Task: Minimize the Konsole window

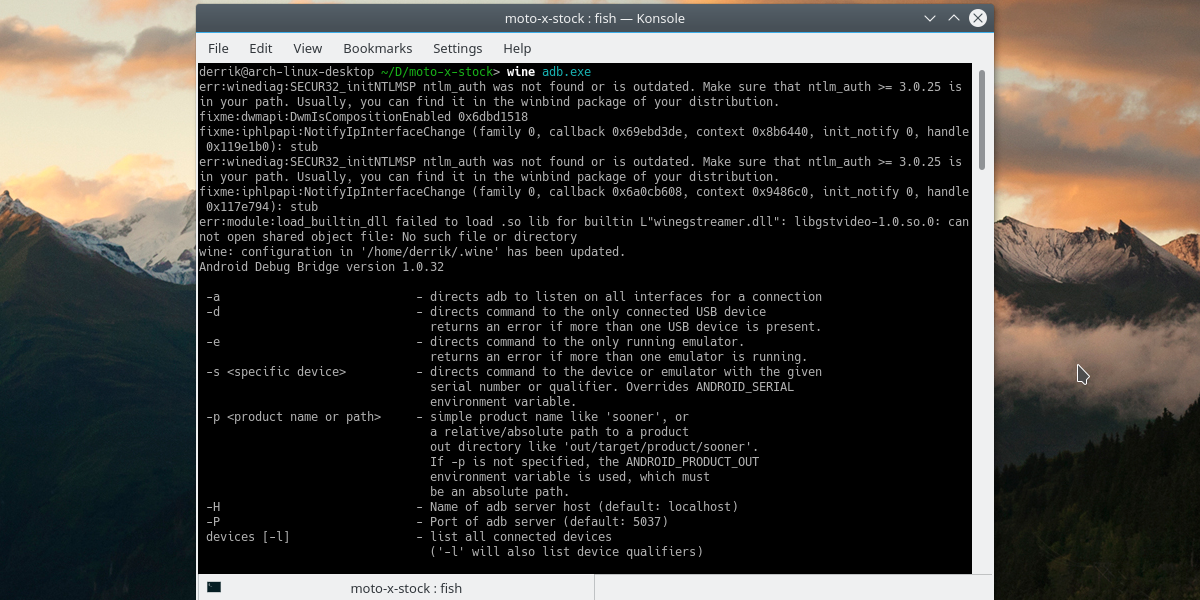Action: coord(928,18)
